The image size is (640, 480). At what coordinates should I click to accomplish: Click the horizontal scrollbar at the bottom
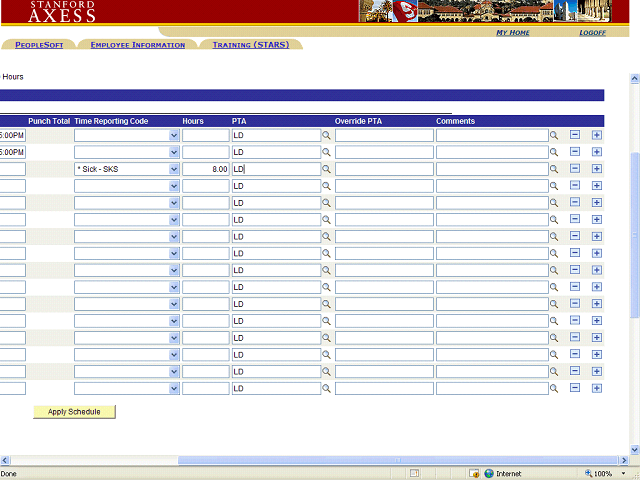click(x=300, y=459)
